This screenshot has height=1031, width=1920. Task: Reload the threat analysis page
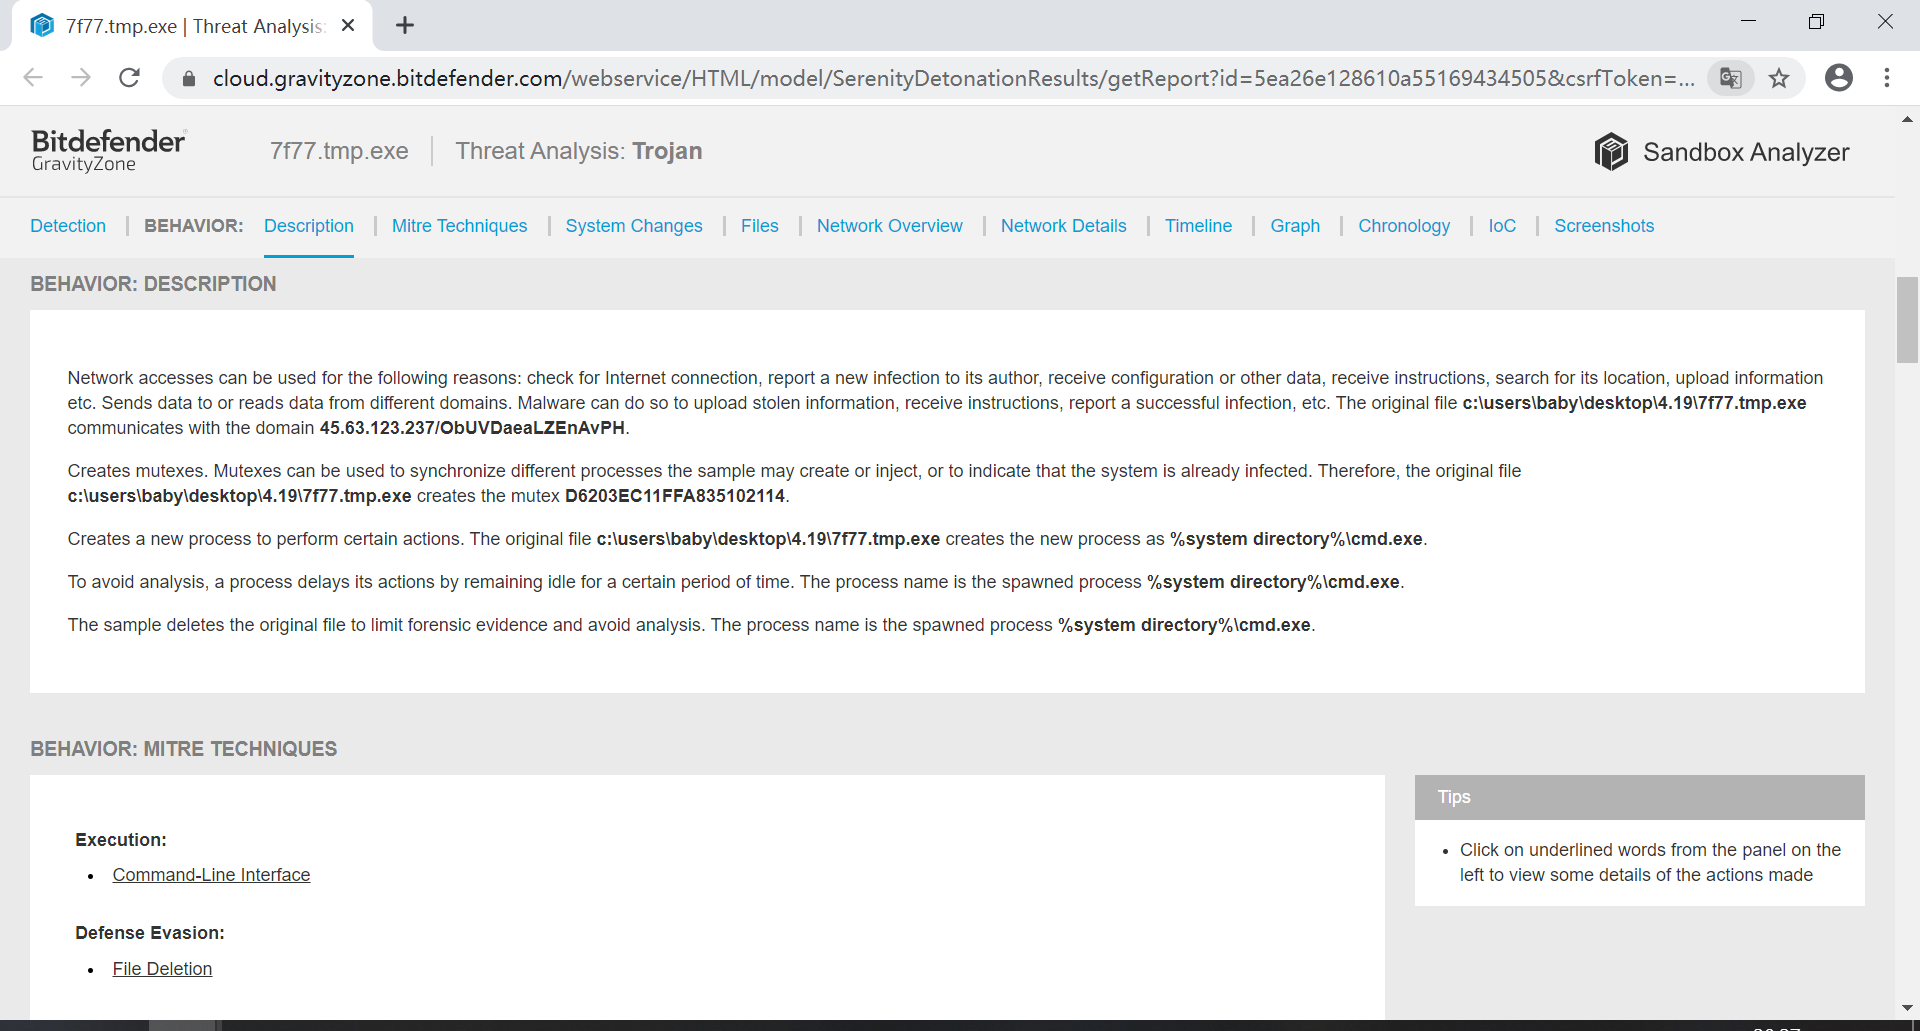coord(129,78)
